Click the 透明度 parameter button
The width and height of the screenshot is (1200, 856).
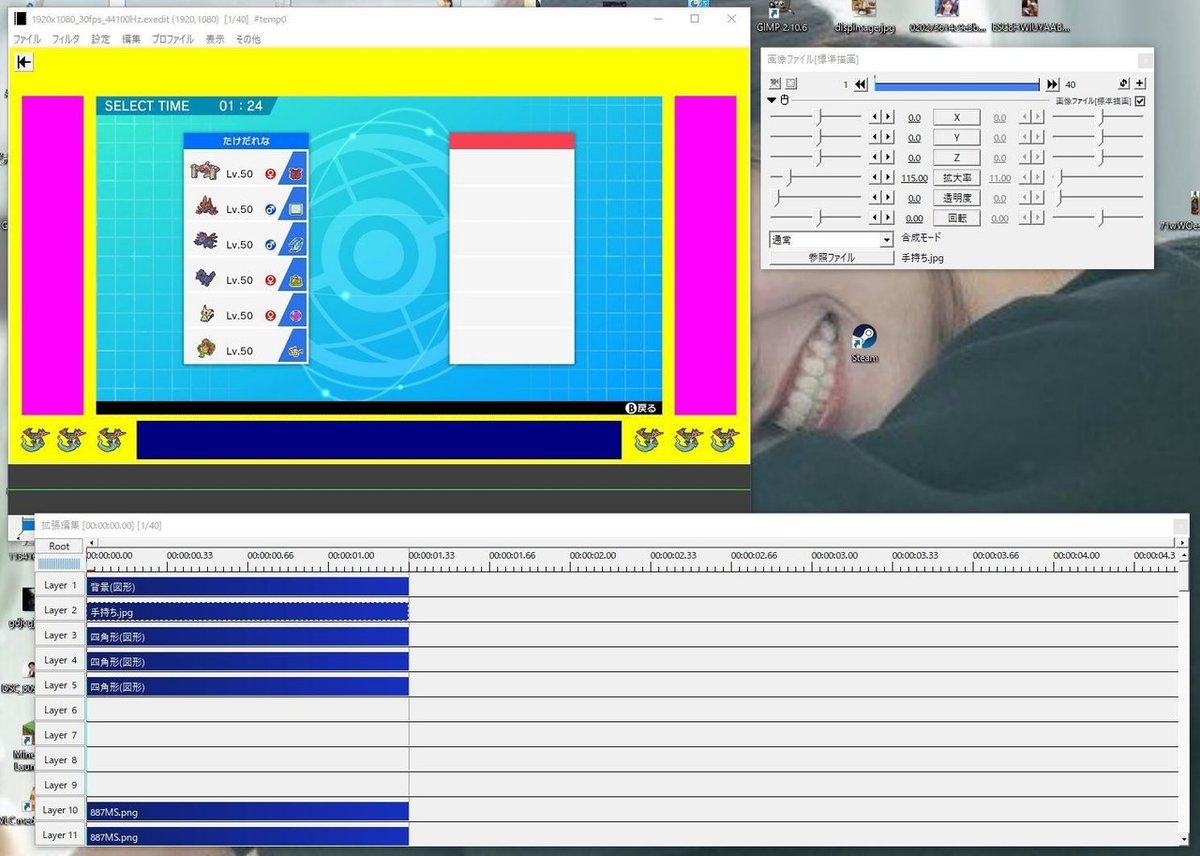point(957,198)
